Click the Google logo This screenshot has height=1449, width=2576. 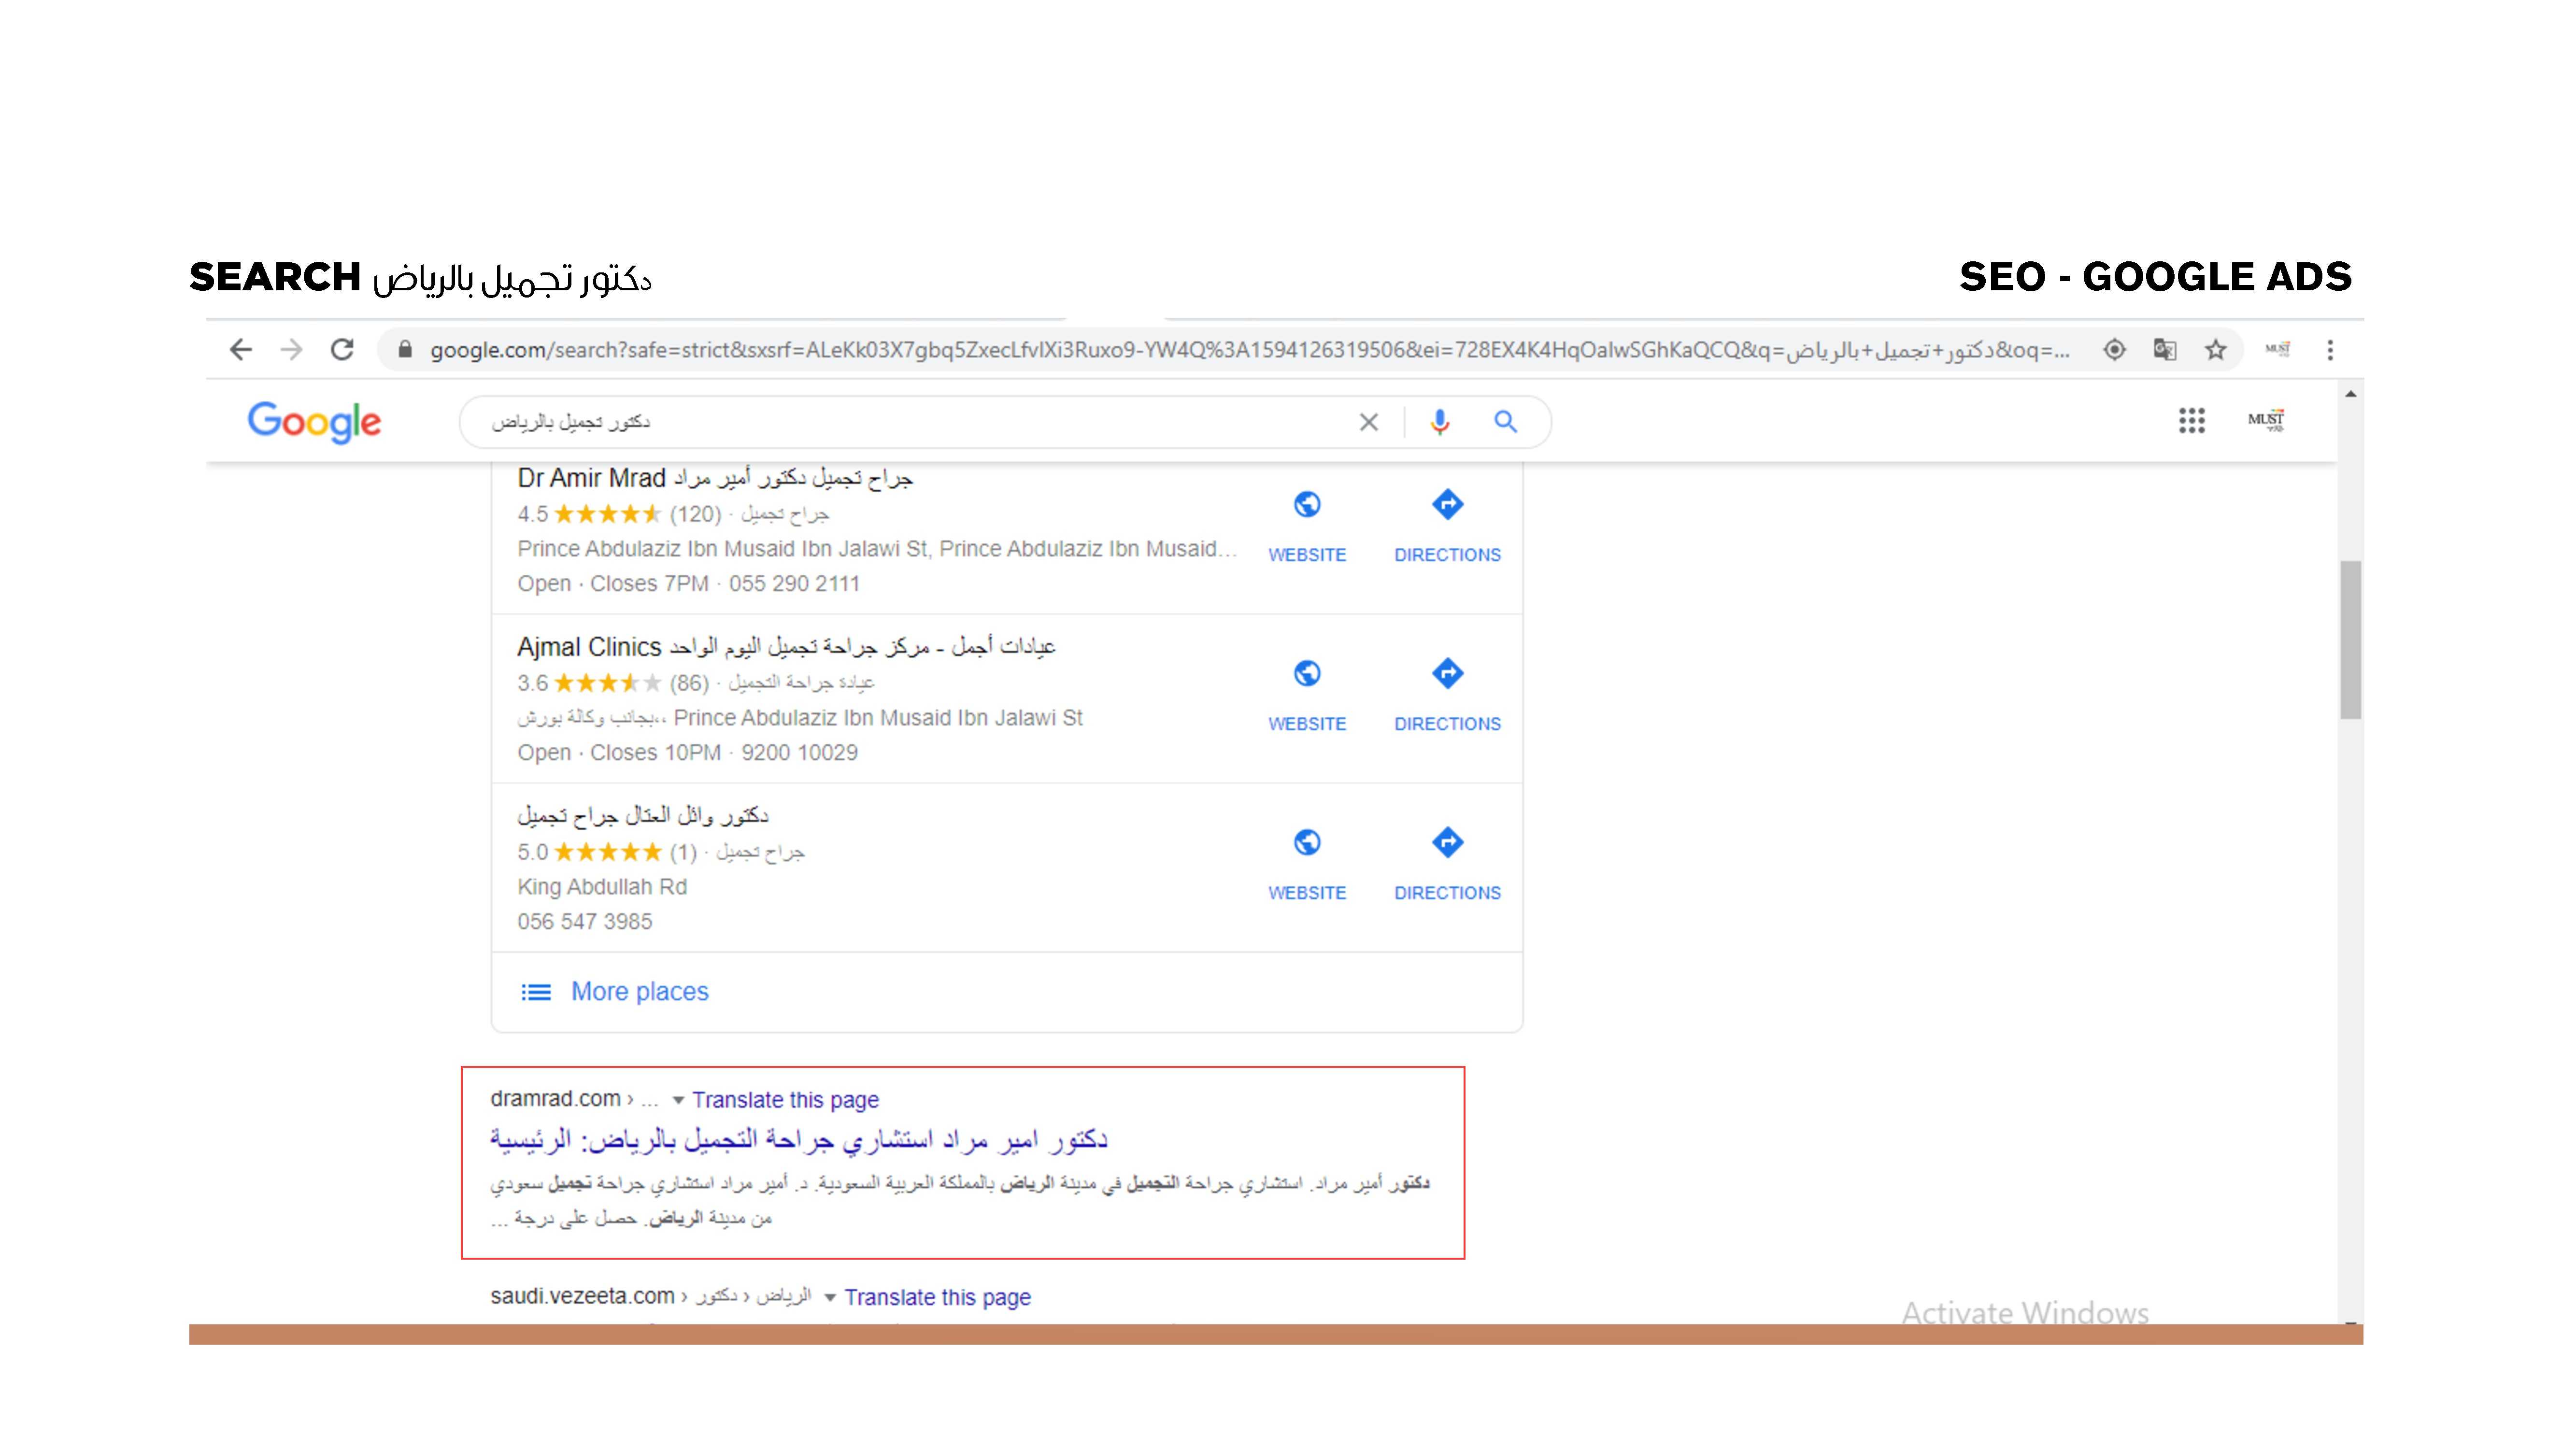click(314, 422)
